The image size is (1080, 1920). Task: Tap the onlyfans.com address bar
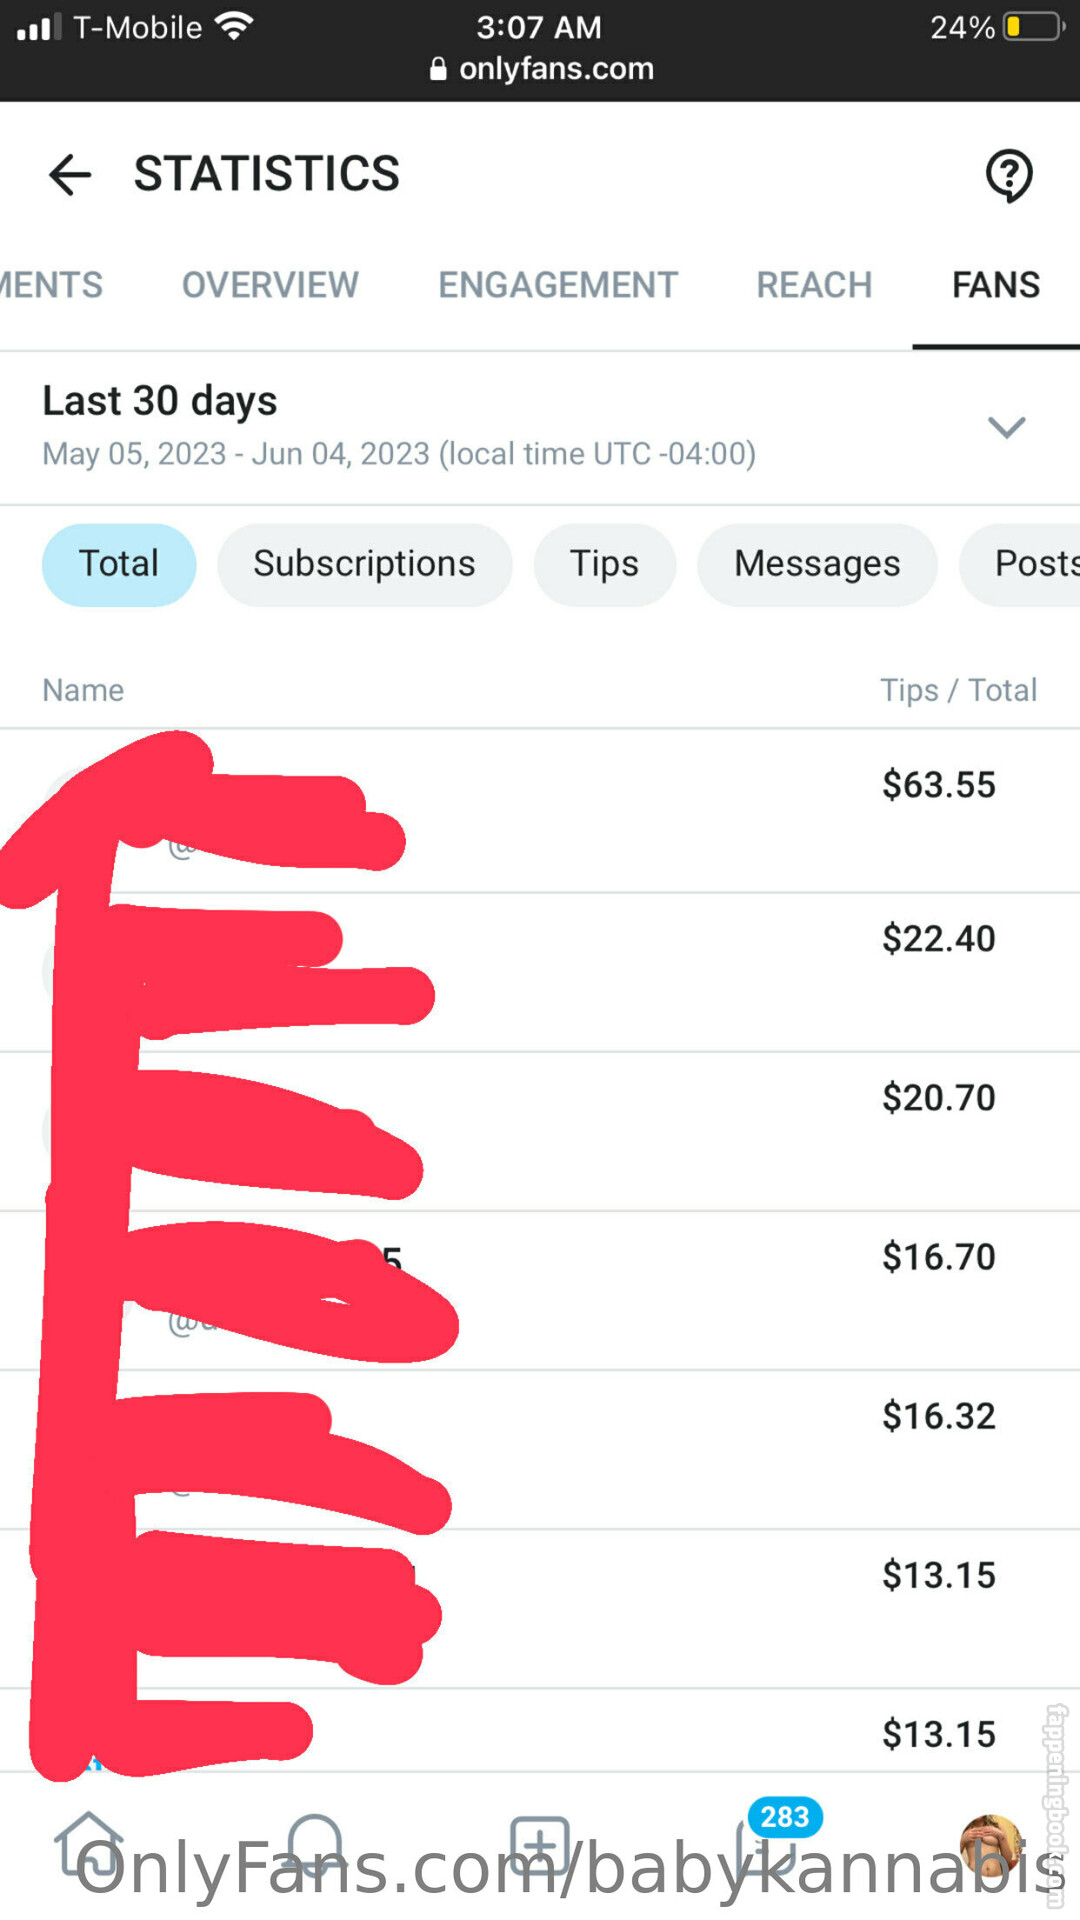[x=555, y=69]
